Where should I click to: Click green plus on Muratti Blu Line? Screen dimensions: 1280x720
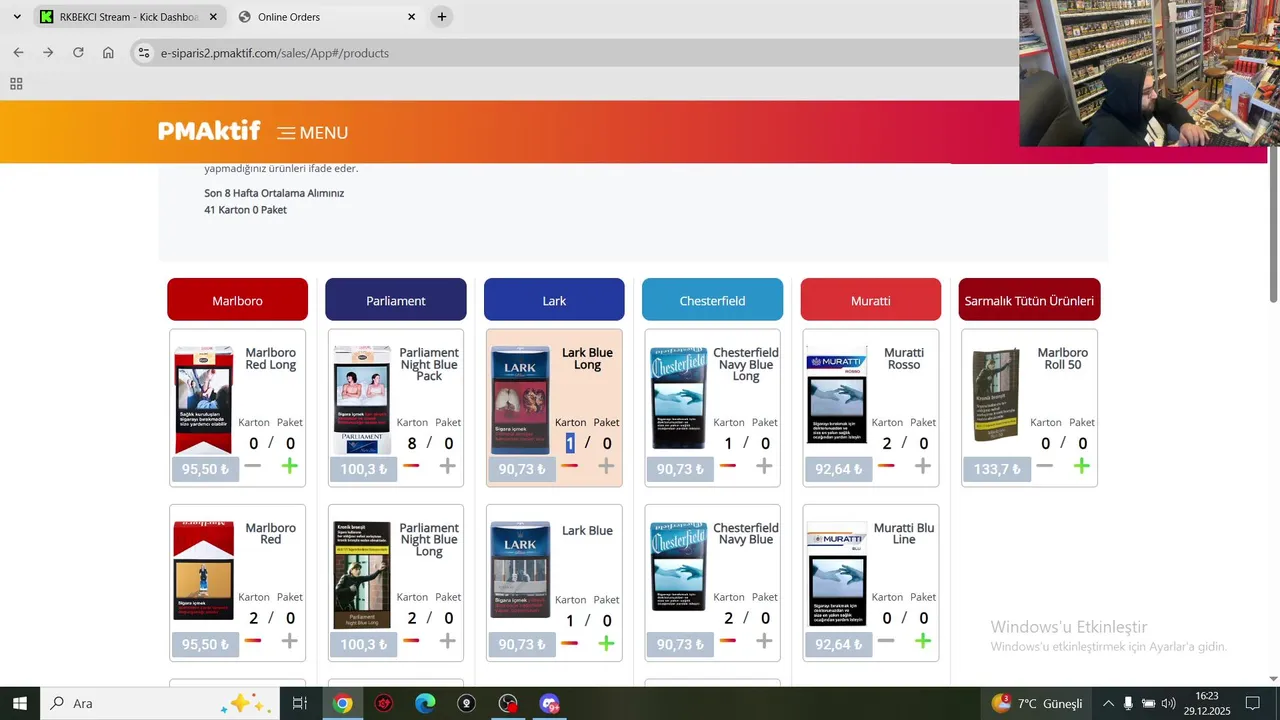922,641
